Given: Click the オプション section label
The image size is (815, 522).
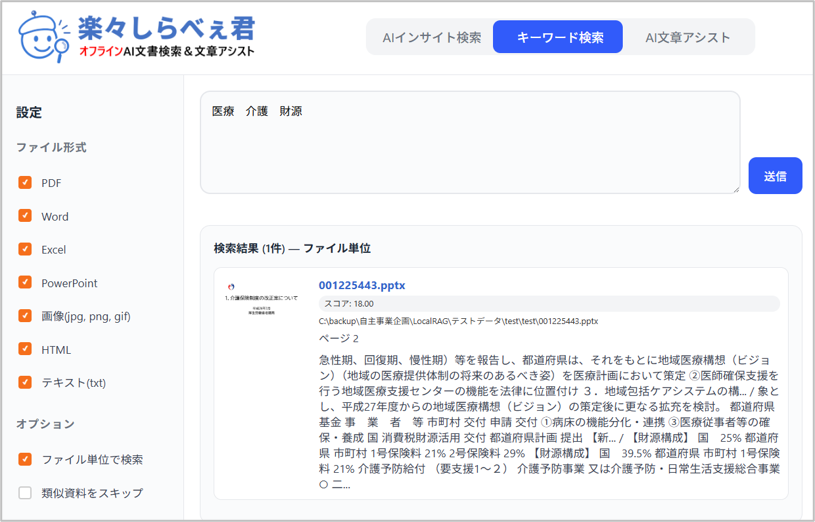Looking at the screenshot, I should (46, 424).
